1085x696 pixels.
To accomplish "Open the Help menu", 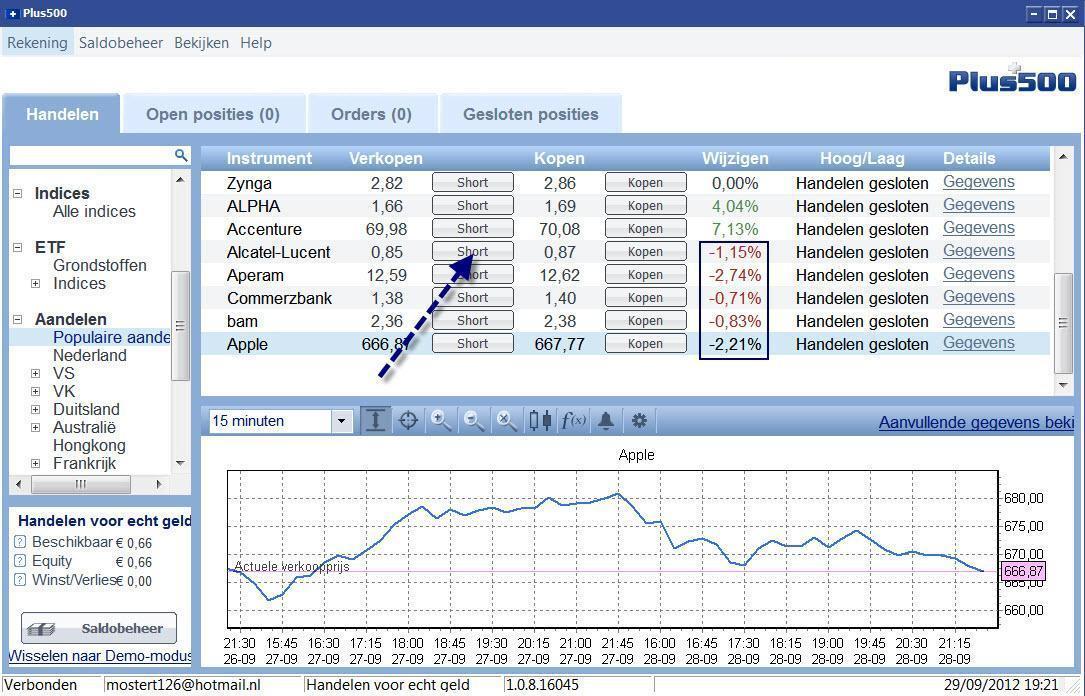I will click(x=256, y=43).
